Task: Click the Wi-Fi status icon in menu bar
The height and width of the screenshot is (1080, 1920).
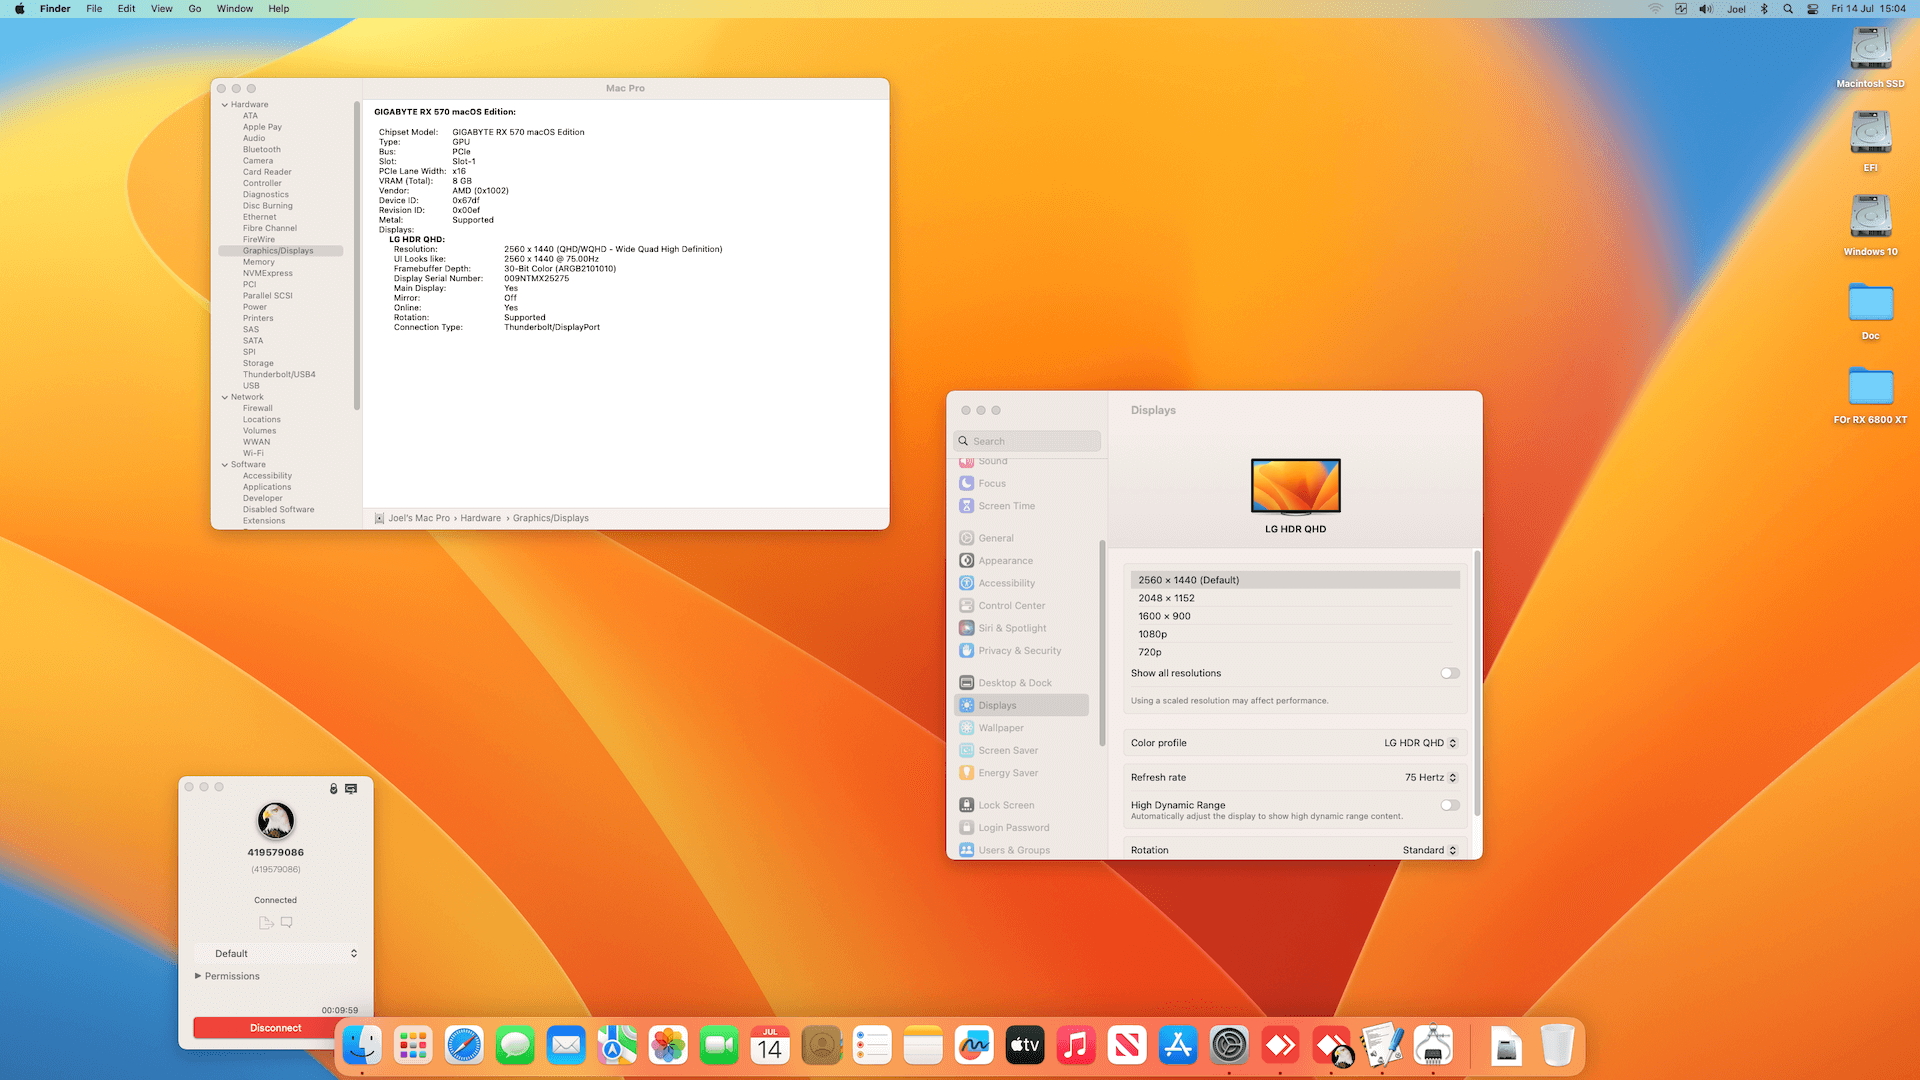Action: (x=1655, y=9)
